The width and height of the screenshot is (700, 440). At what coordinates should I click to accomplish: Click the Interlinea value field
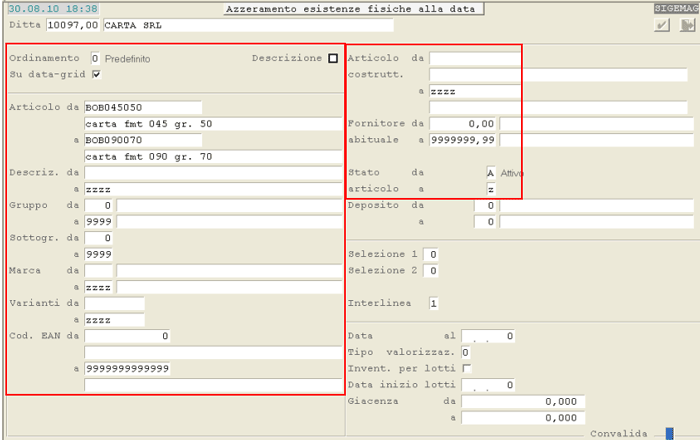(434, 303)
